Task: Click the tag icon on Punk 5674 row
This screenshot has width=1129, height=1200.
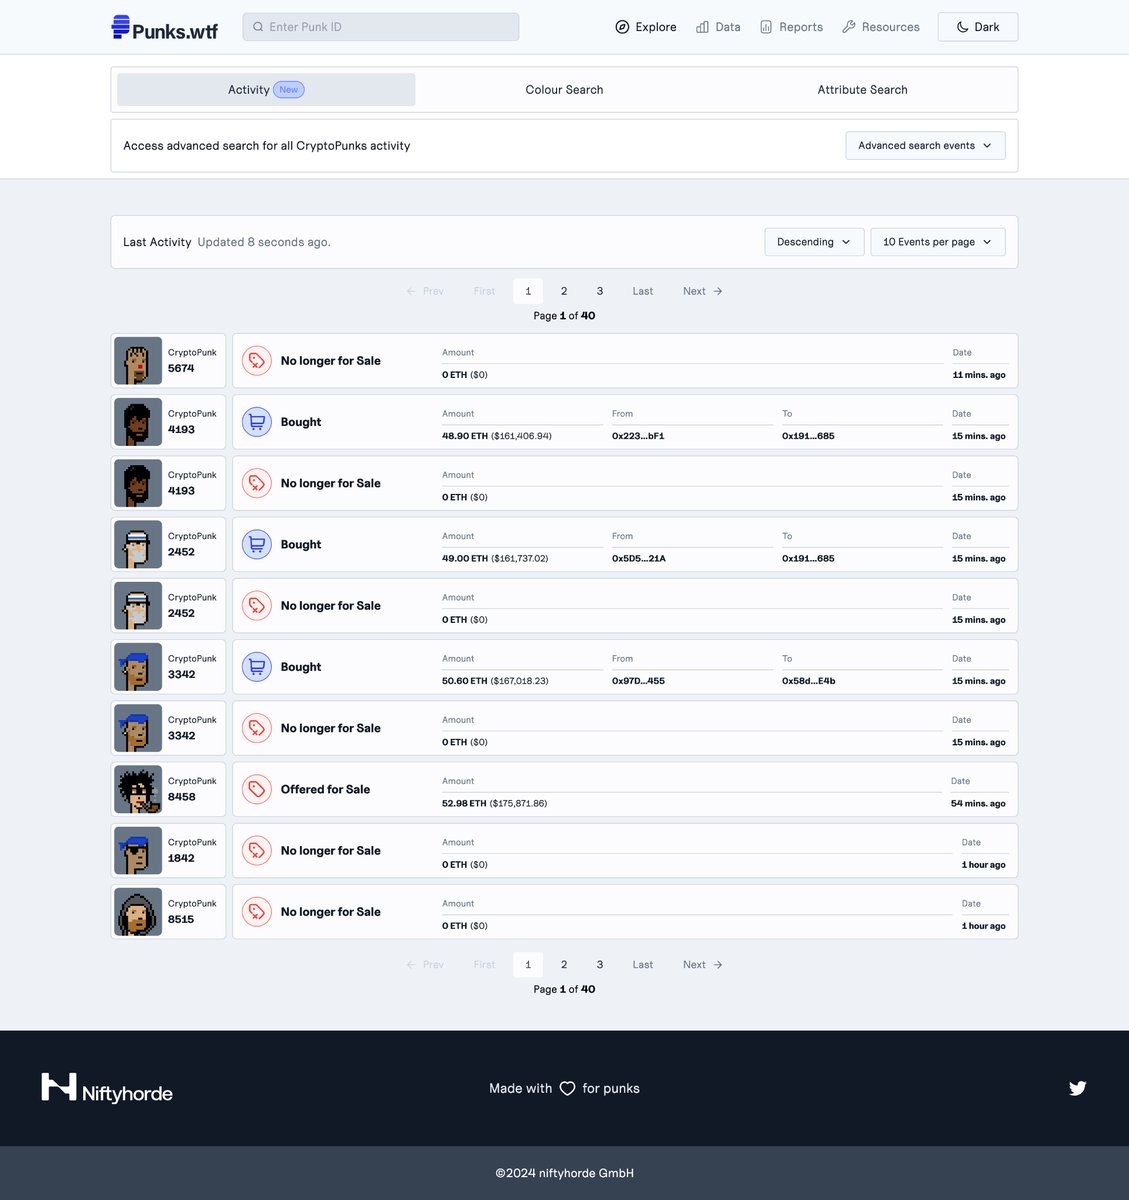Action: [x=257, y=361]
